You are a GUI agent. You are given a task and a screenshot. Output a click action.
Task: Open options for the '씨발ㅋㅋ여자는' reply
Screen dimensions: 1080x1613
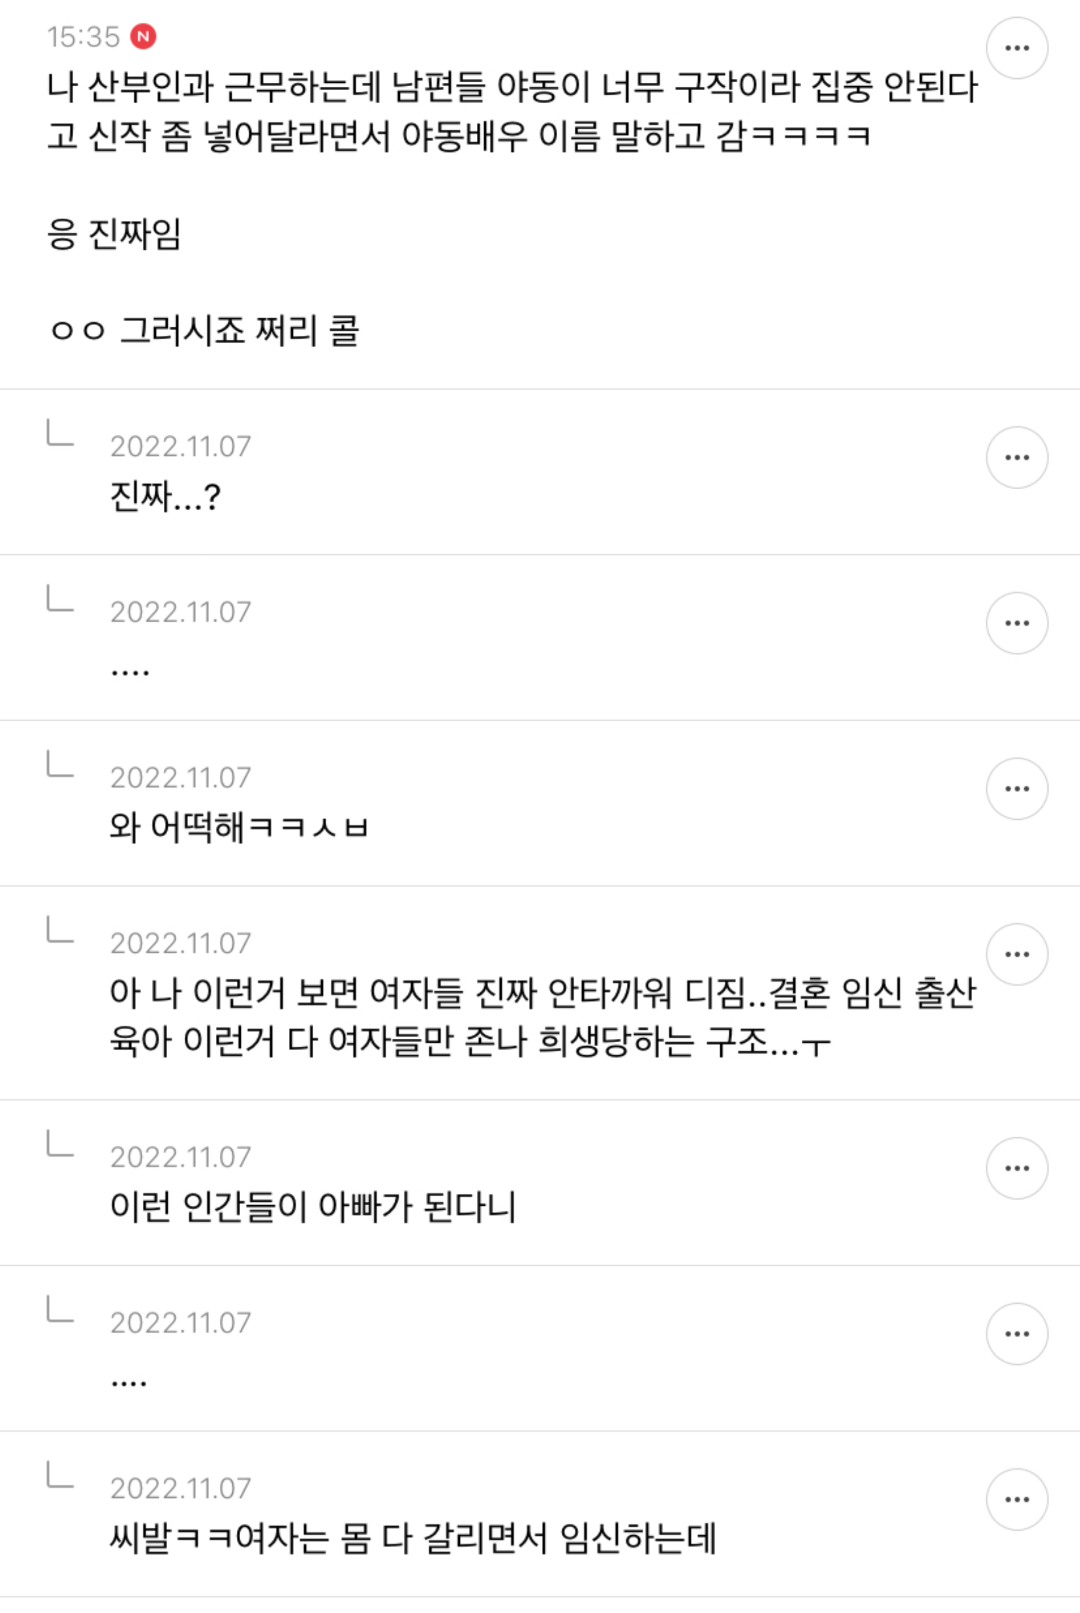[x=1016, y=1499]
